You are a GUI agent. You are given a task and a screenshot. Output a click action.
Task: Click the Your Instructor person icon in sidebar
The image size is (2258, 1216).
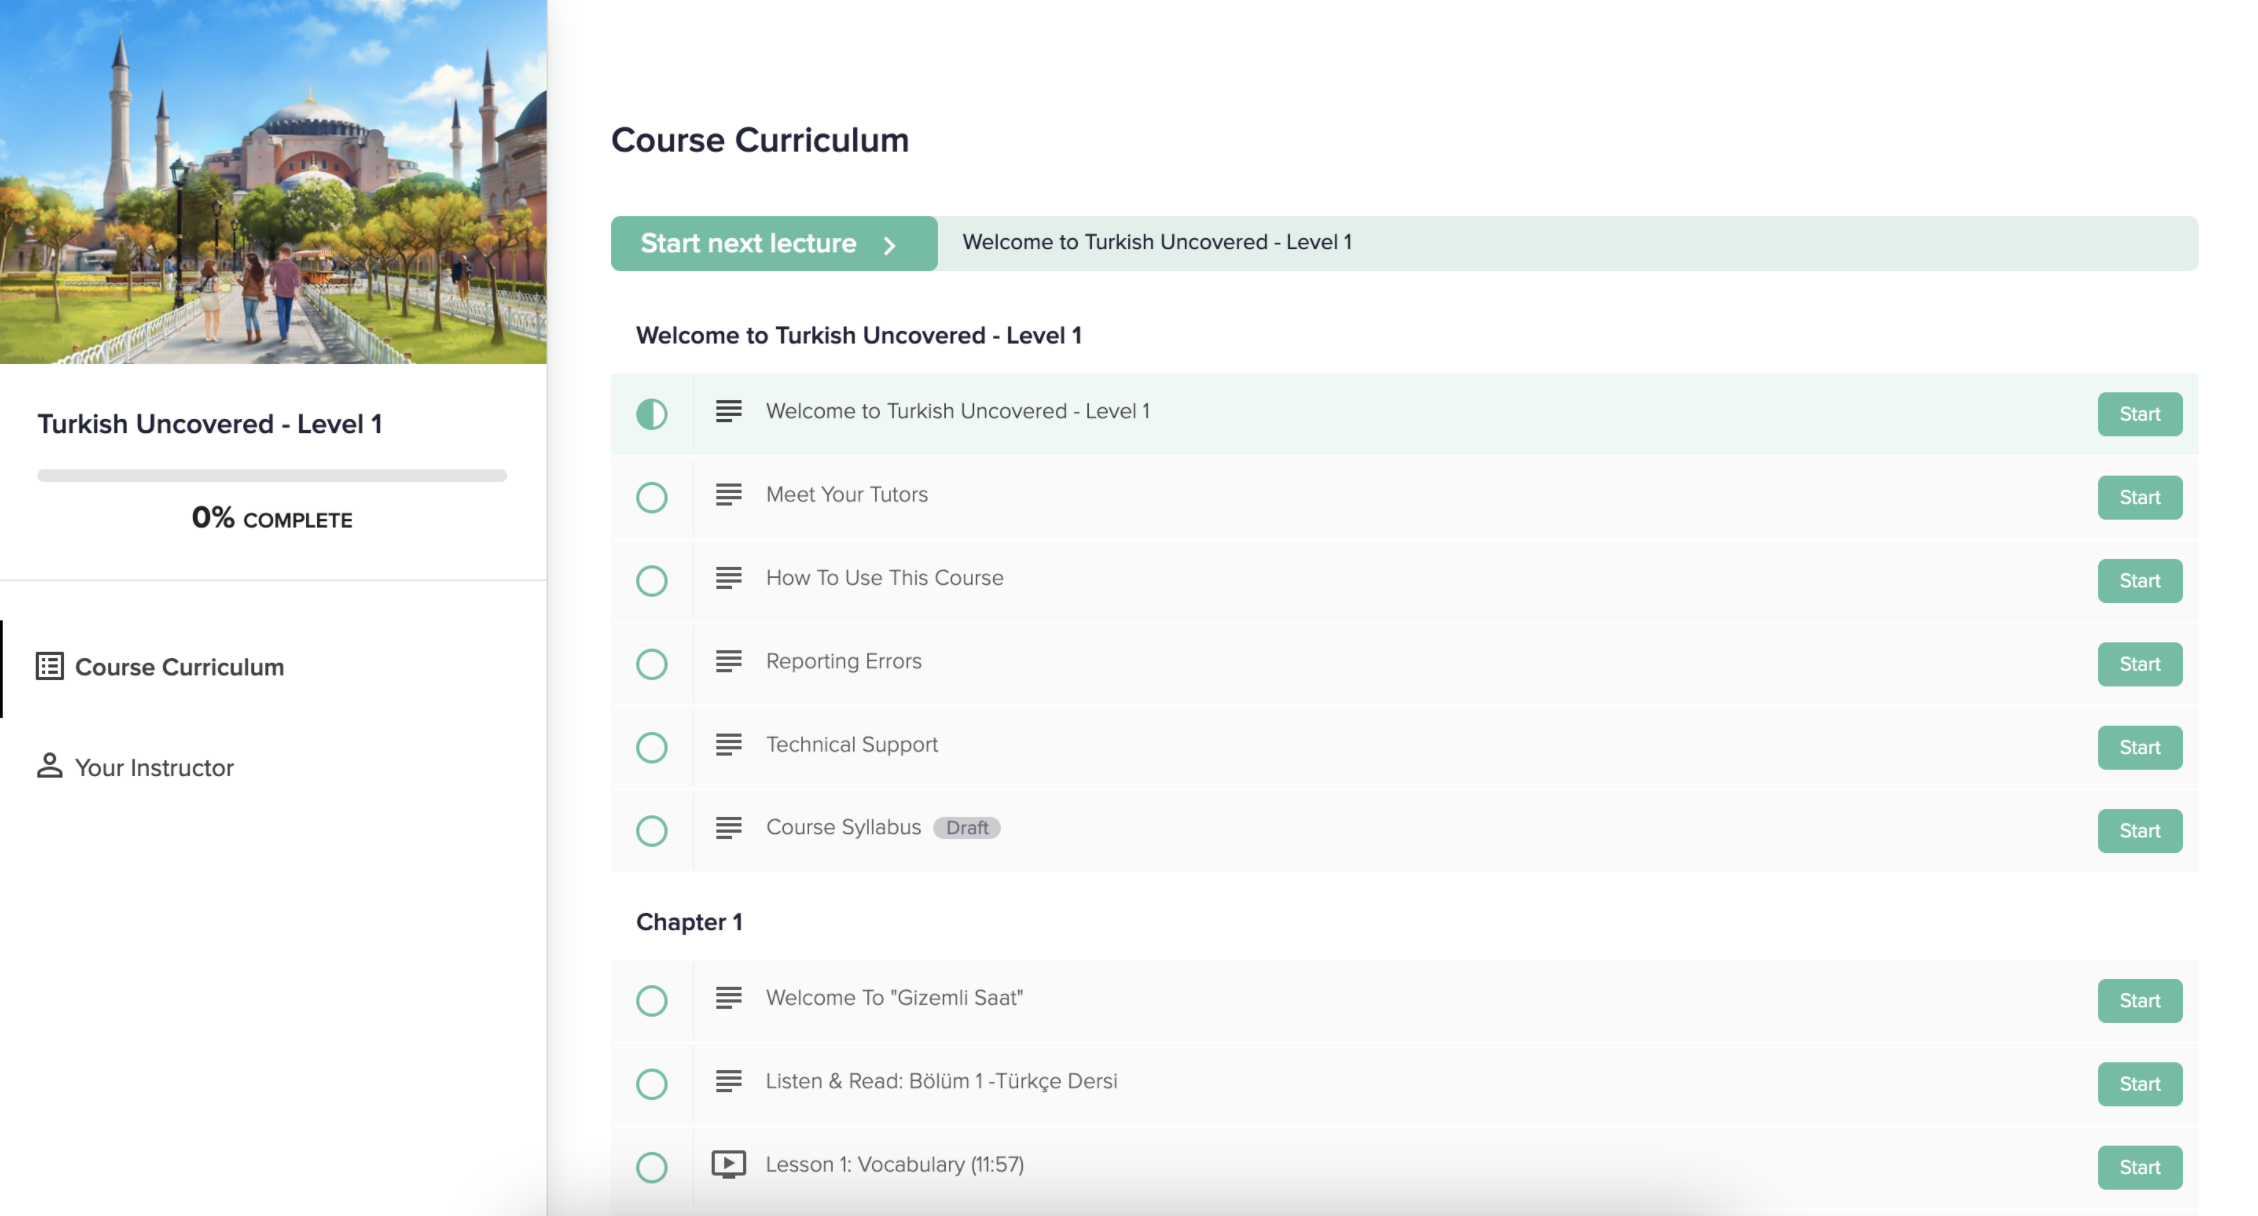49,765
